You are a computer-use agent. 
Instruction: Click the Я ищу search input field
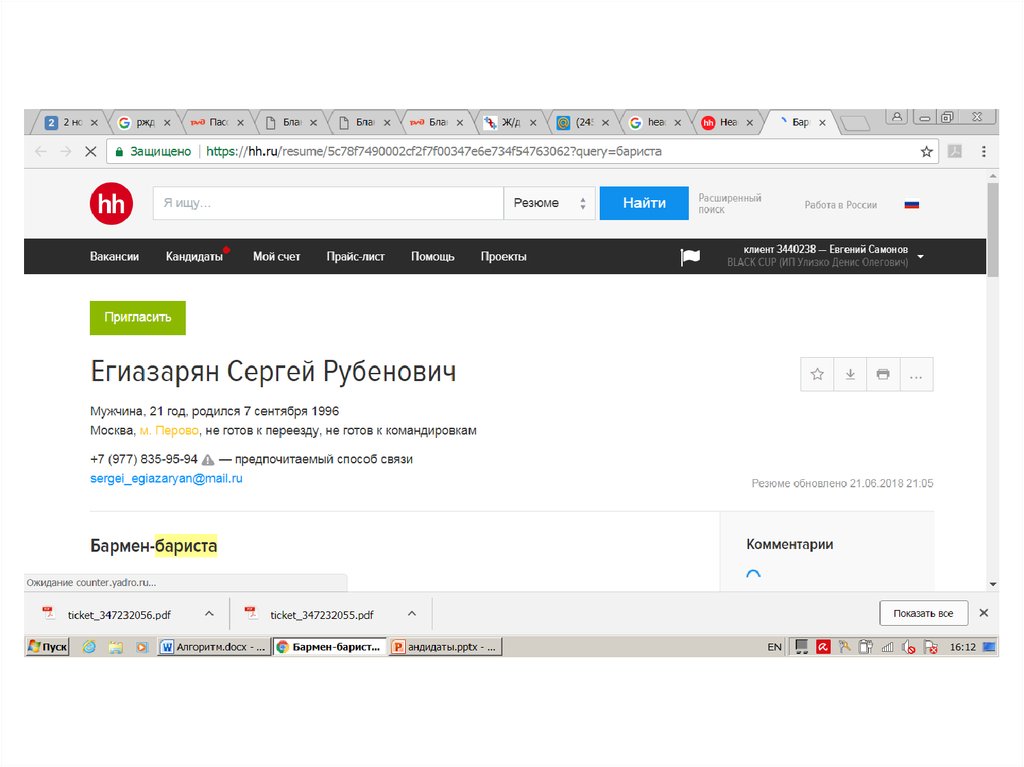coord(327,203)
